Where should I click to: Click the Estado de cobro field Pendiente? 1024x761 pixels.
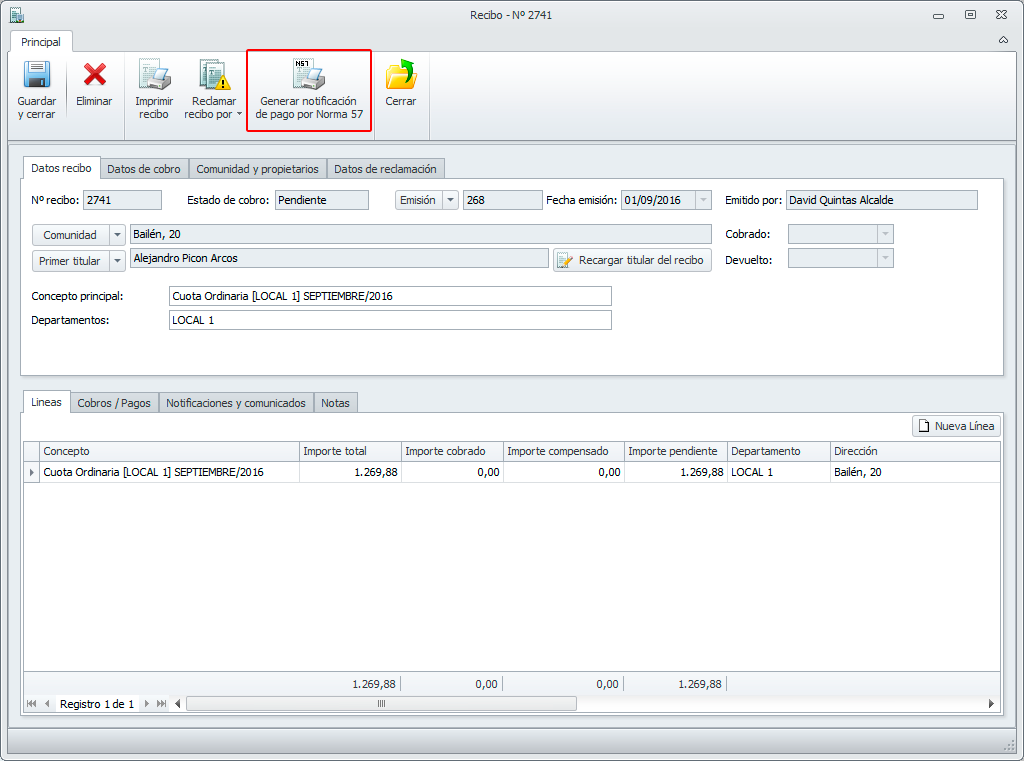pyautogui.click(x=321, y=200)
